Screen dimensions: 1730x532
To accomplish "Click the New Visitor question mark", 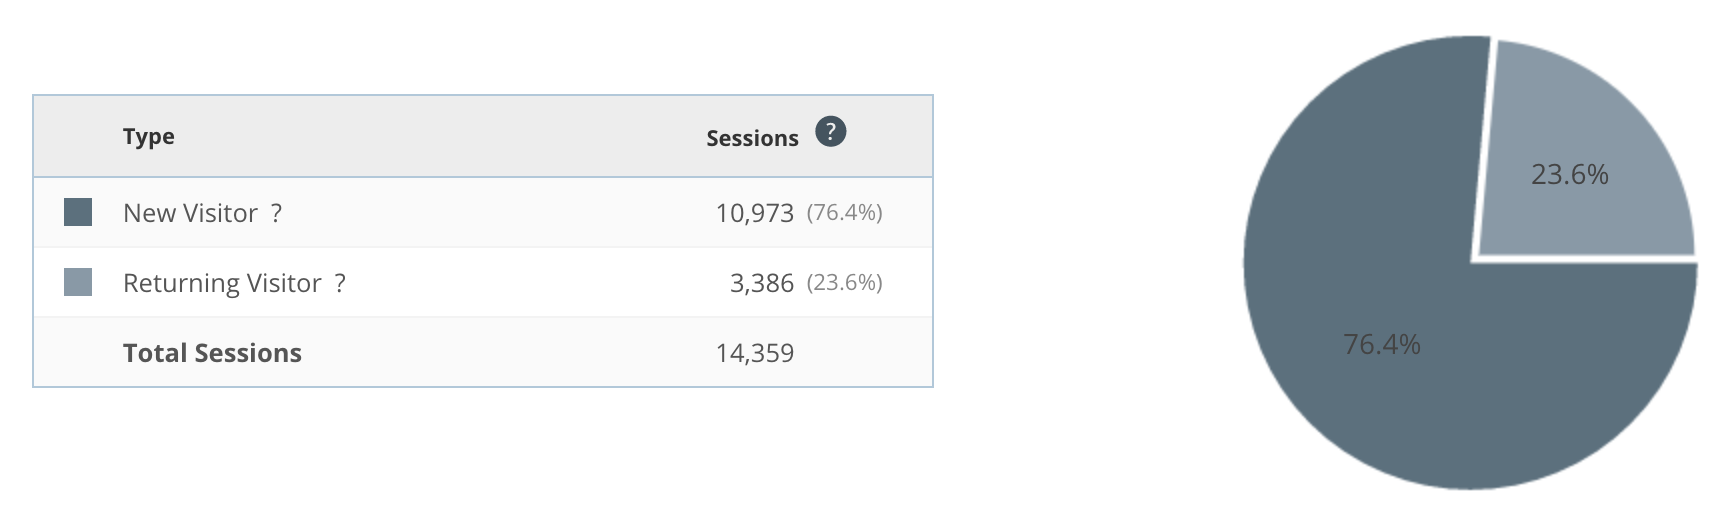I will tap(276, 213).
